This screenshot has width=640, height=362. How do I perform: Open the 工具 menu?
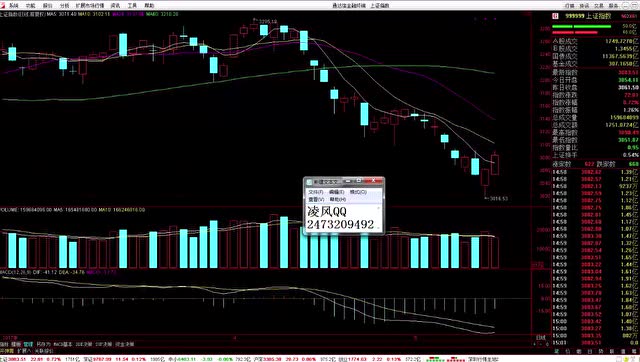[x=132, y=5]
